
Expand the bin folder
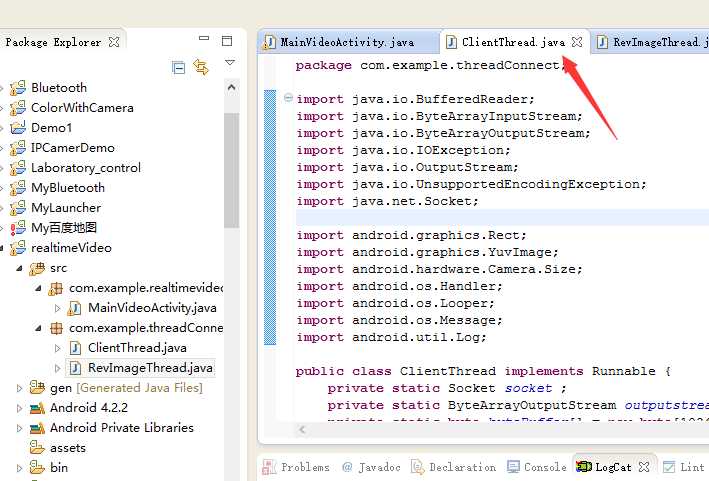(x=19, y=468)
